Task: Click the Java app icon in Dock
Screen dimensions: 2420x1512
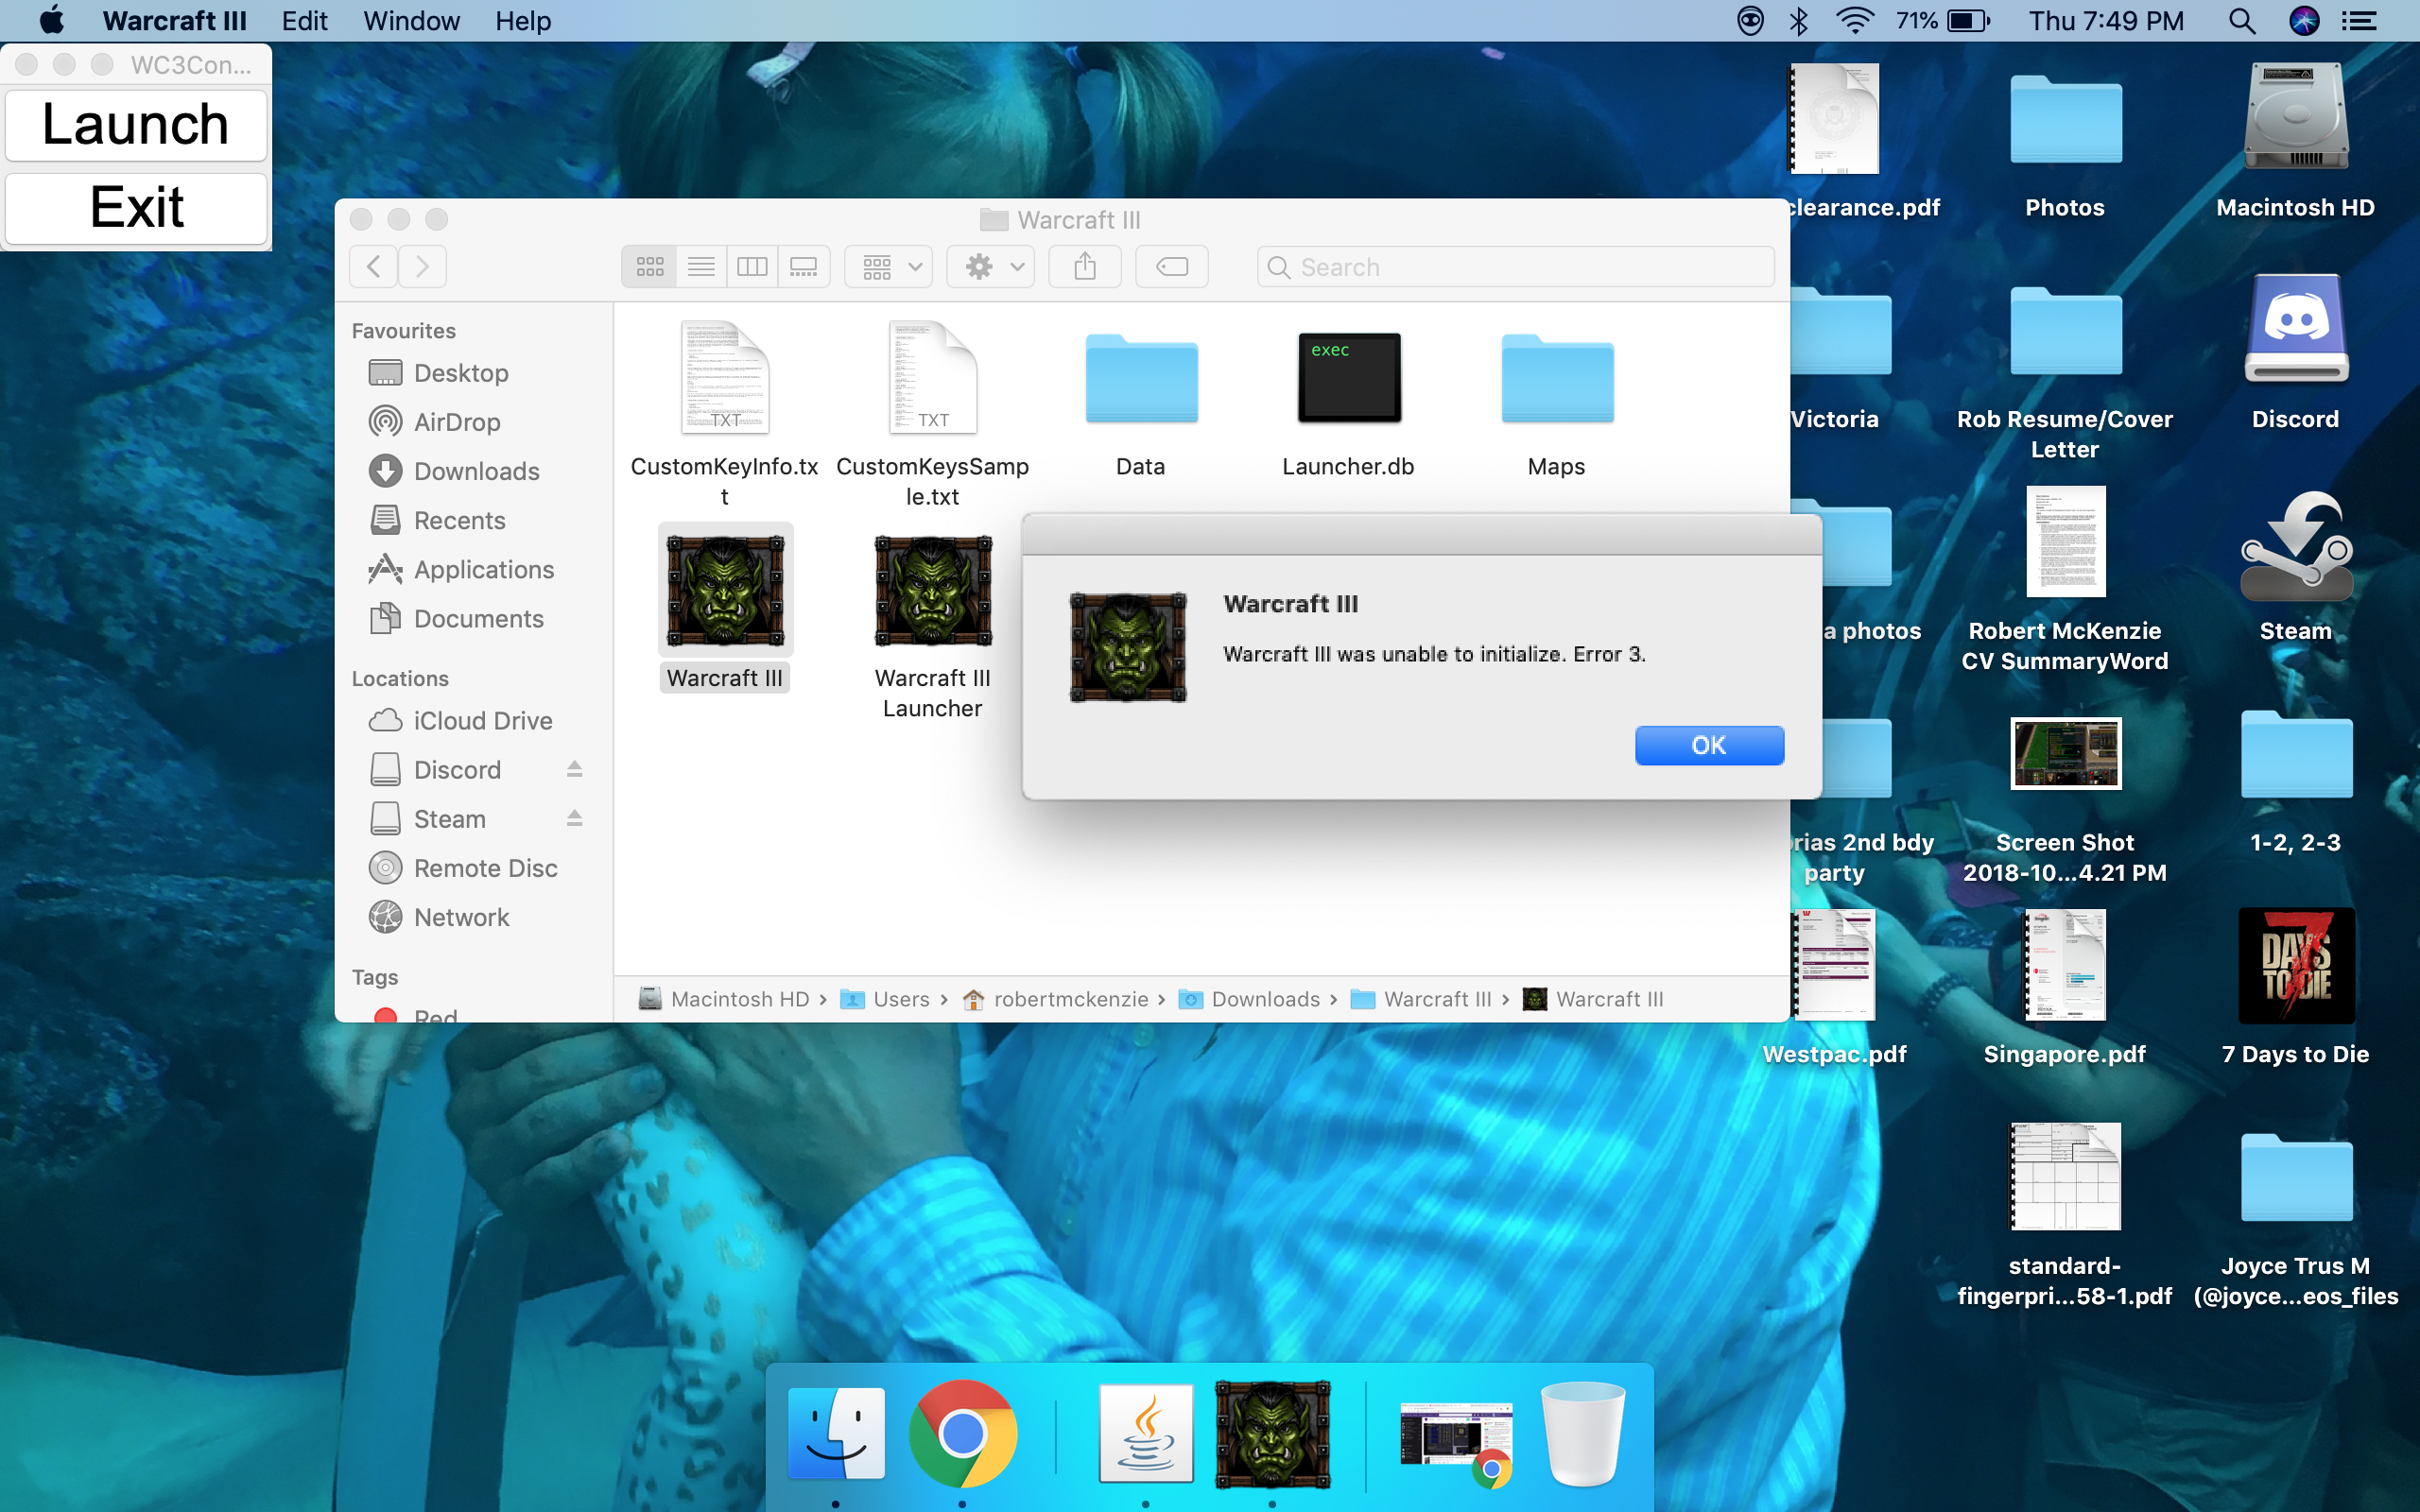Action: (x=1146, y=1433)
